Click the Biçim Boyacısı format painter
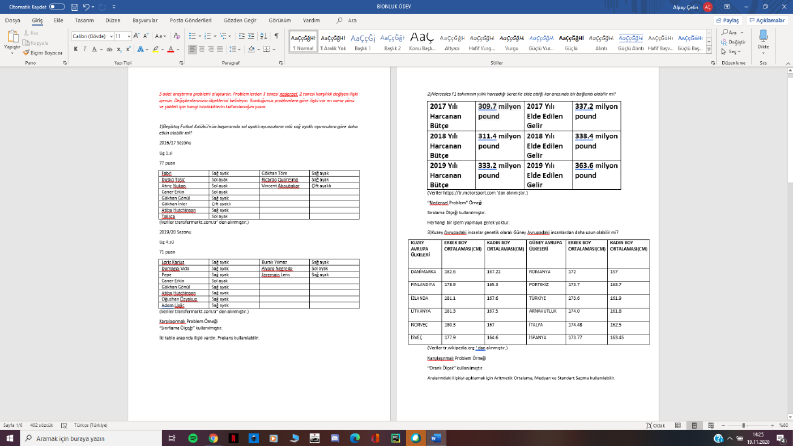Screen dimensions: 793x446 [x=42, y=53]
